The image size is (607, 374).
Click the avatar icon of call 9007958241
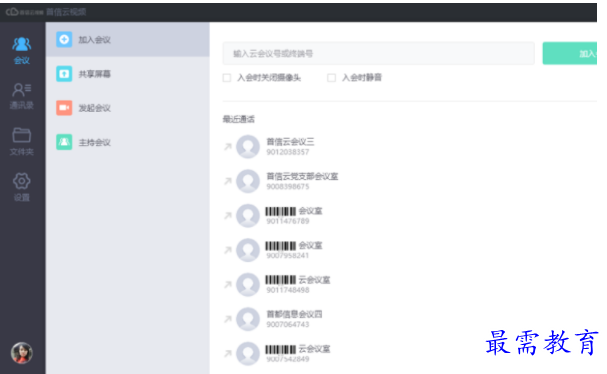coord(248,250)
